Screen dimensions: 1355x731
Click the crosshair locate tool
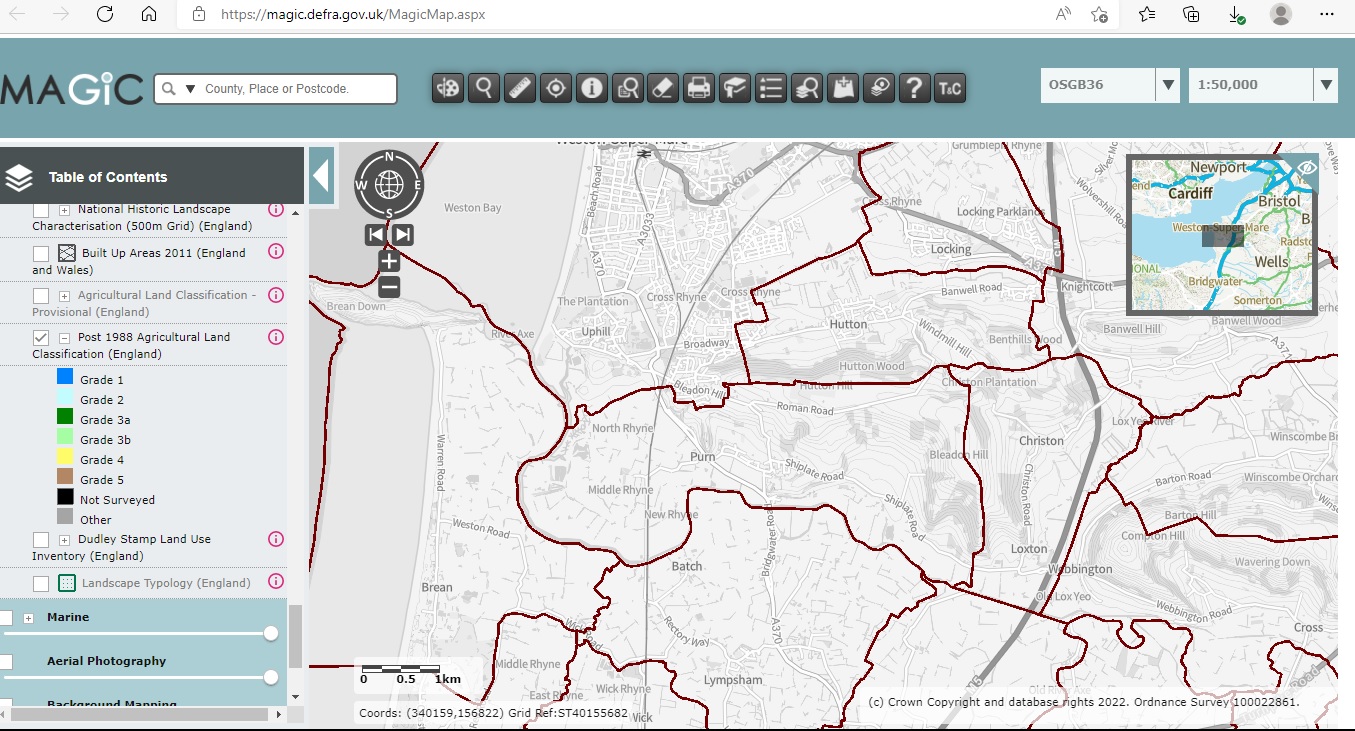pyautogui.click(x=556, y=88)
